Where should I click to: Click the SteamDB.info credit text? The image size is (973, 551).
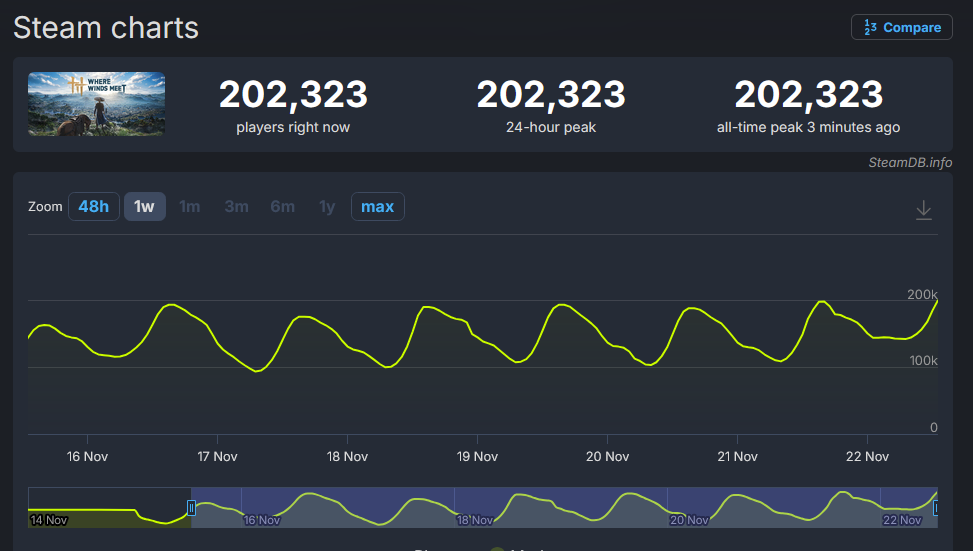(x=910, y=163)
